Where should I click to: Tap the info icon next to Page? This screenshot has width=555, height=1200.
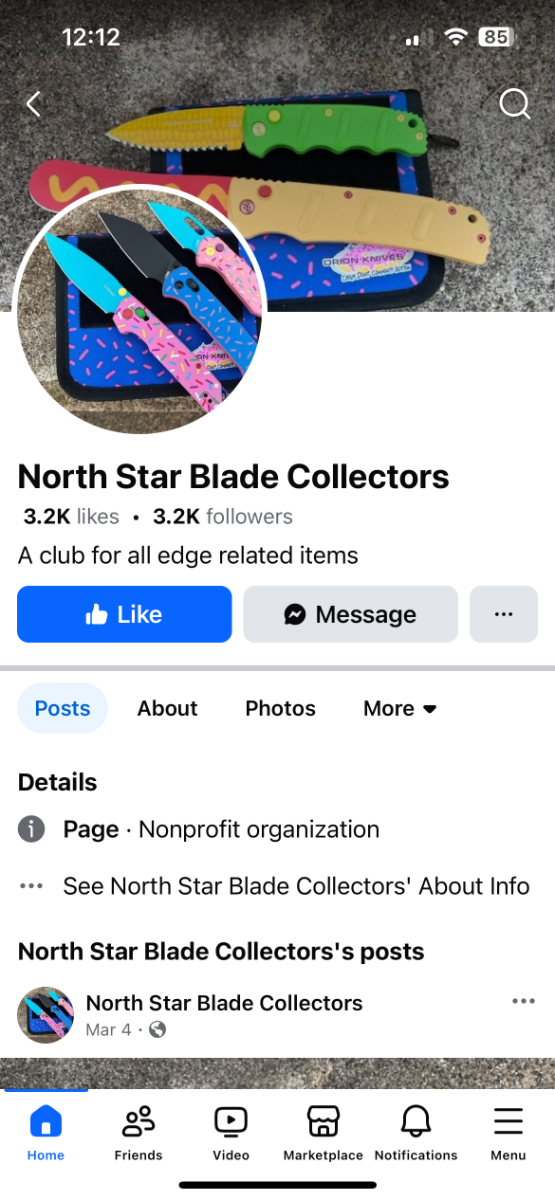point(32,829)
